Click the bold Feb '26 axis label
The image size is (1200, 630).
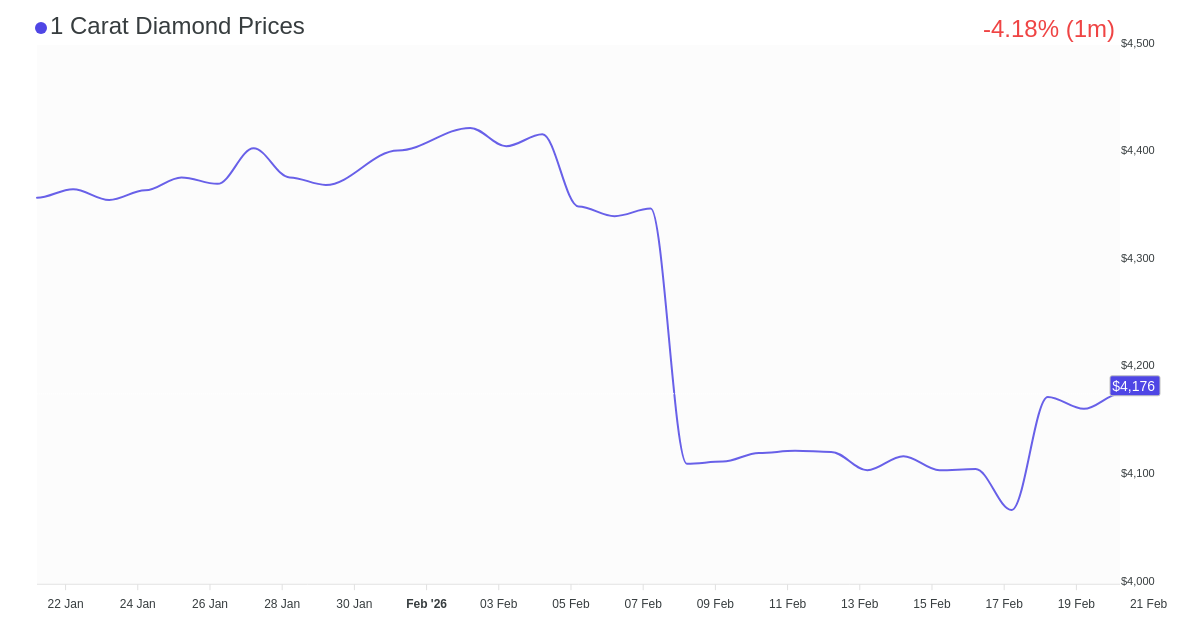pos(426,604)
